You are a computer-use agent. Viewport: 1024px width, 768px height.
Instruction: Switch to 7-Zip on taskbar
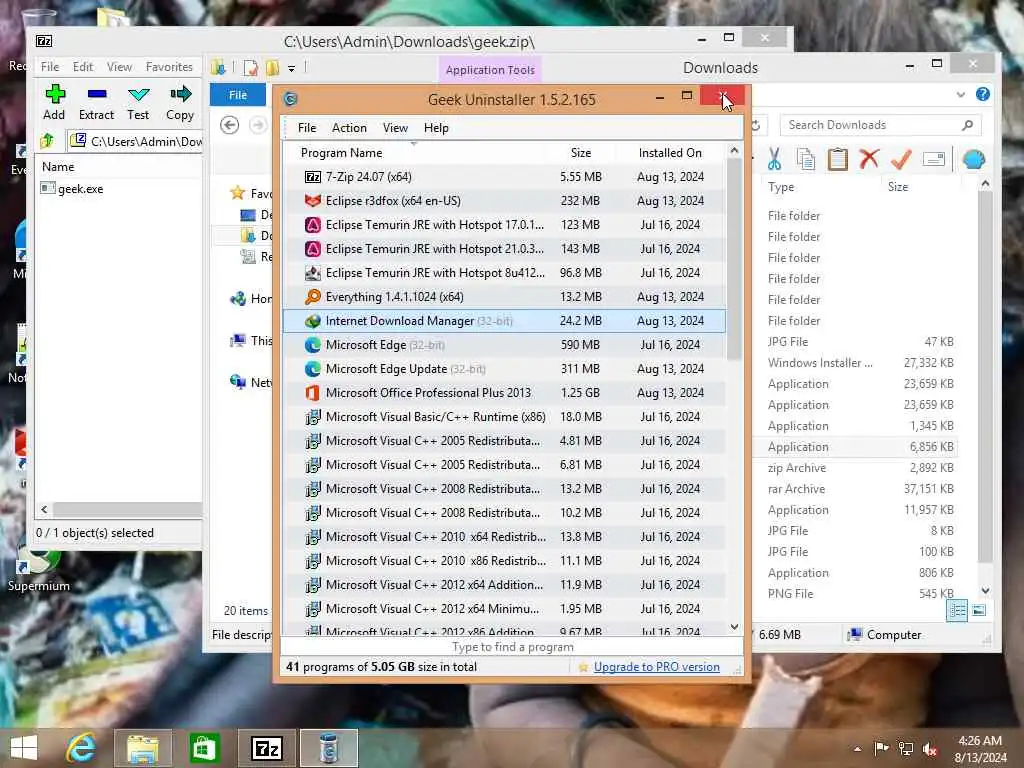coord(267,748)
